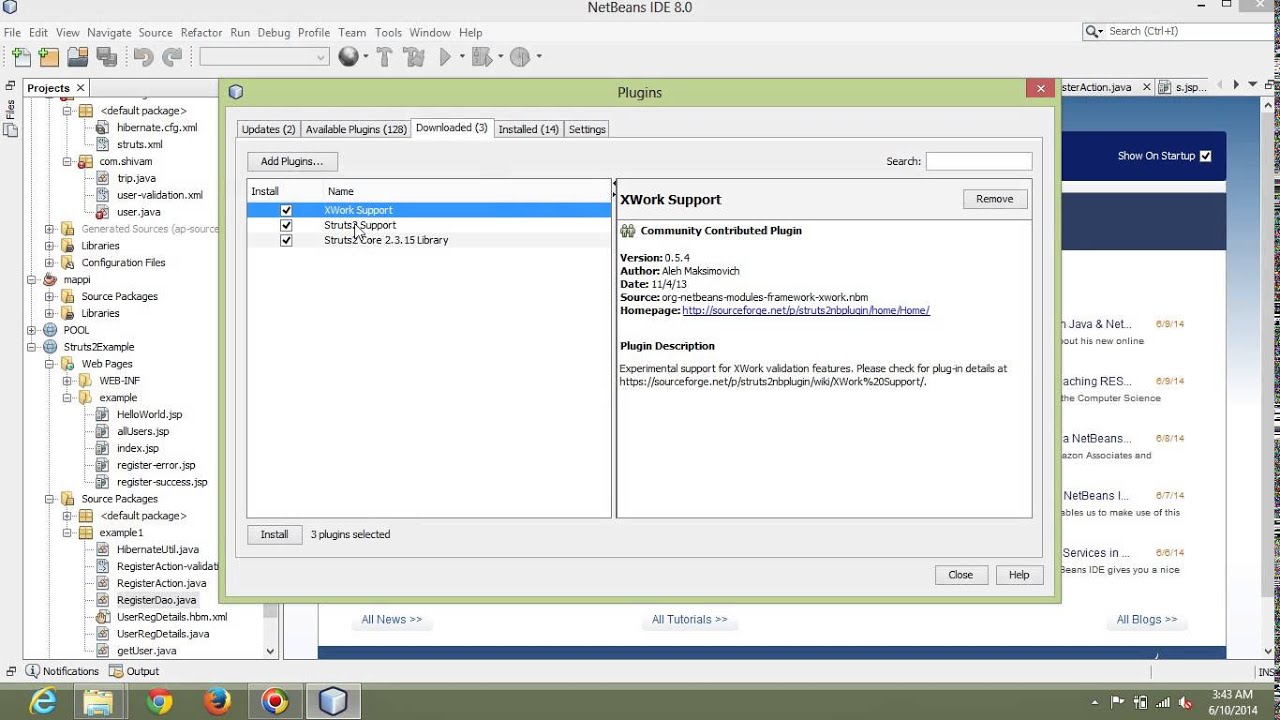
Task: Click the search magnifier icon
Action: click(1093, 32)
